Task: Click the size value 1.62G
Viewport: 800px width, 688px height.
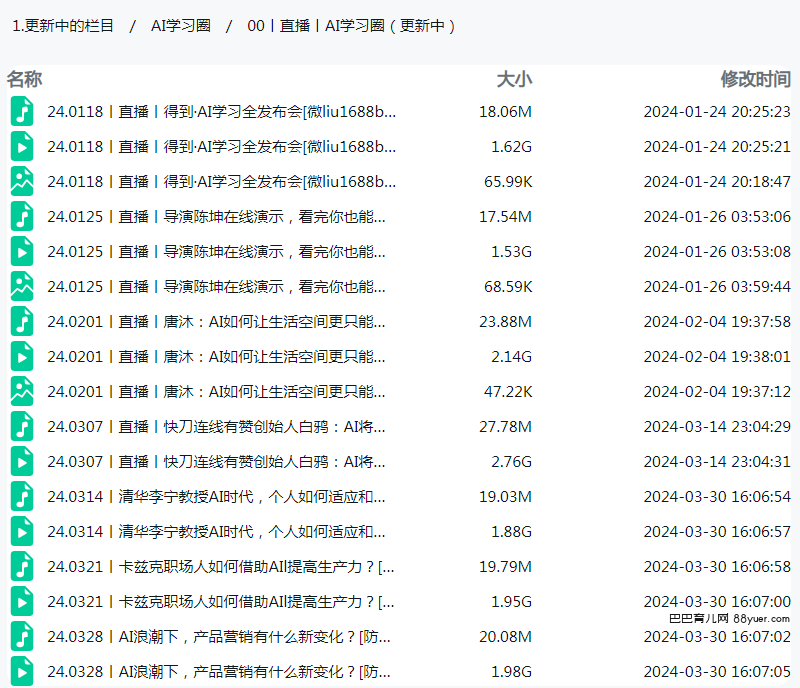Action: 511,146
